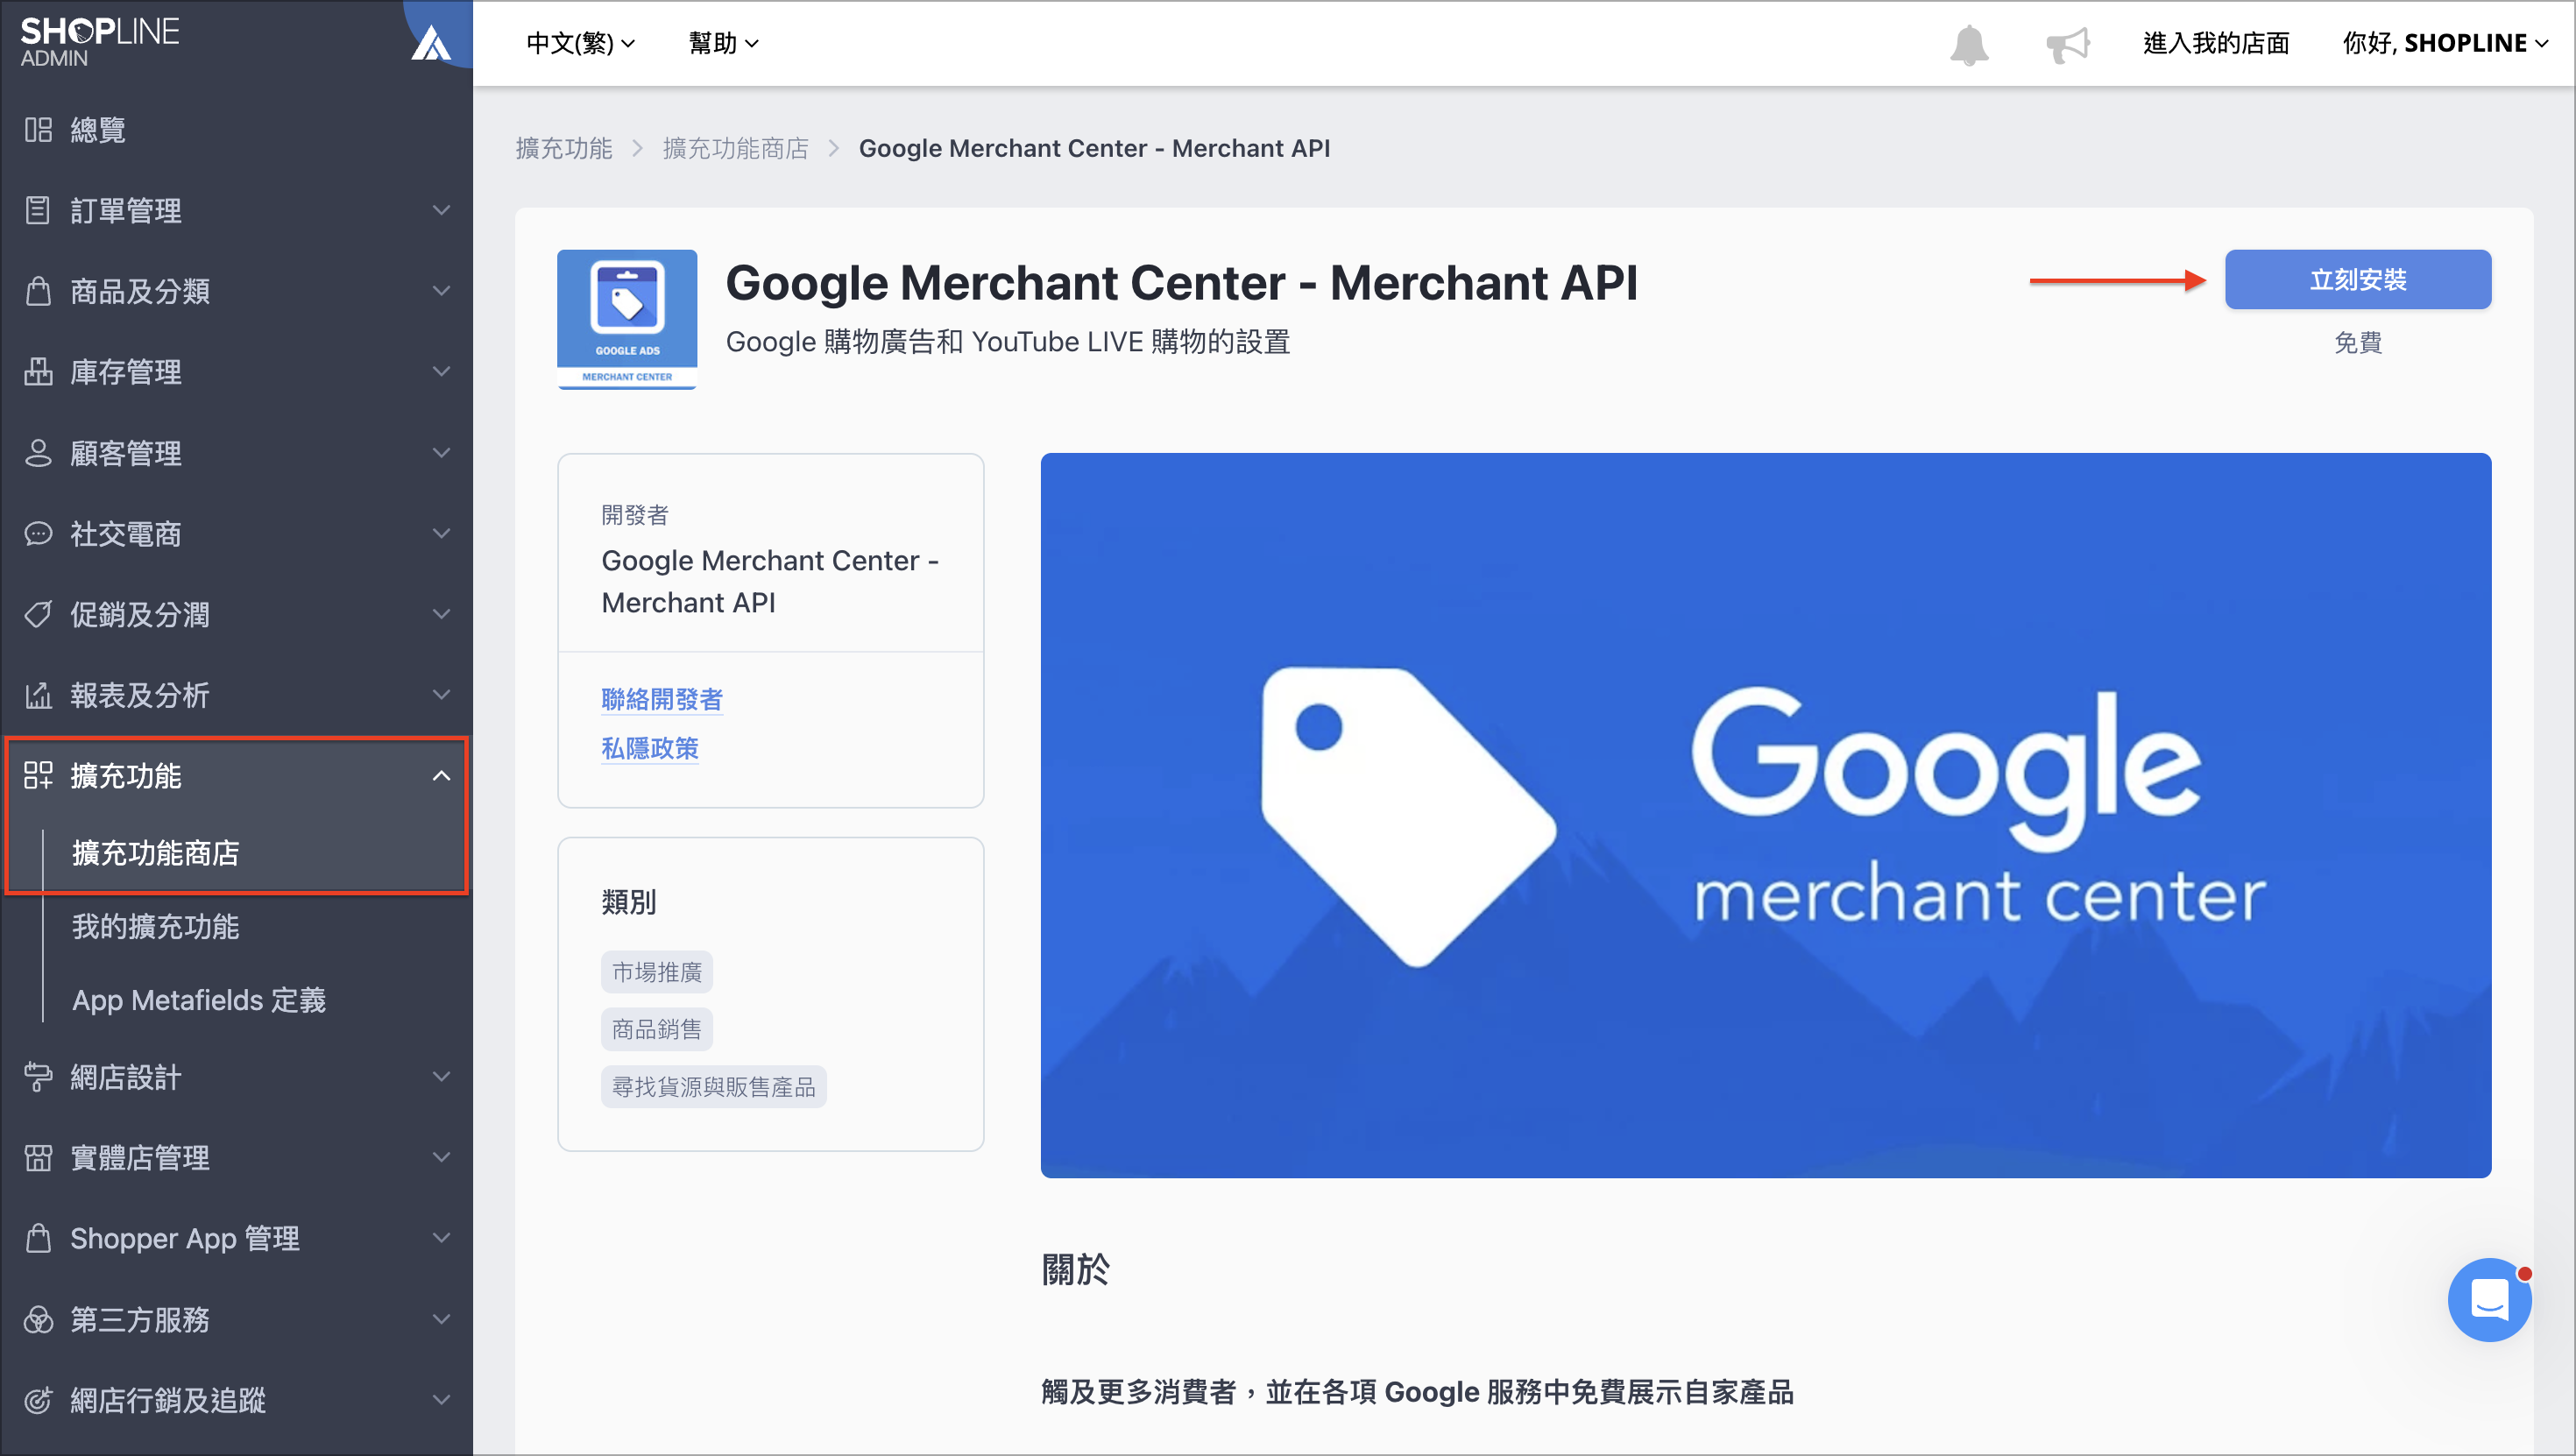Click the 實體店管理 storefront icon
Viewport: 2576px width, 1456px height.
coord(38,1158)
